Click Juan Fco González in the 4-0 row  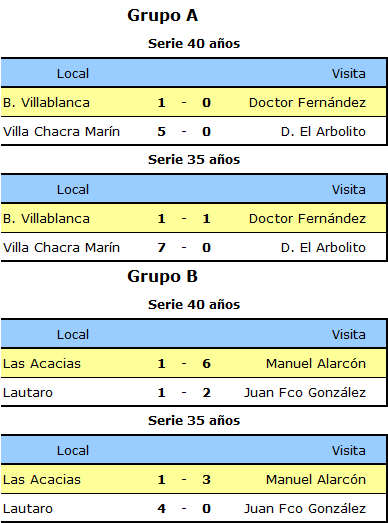[305, 509]
